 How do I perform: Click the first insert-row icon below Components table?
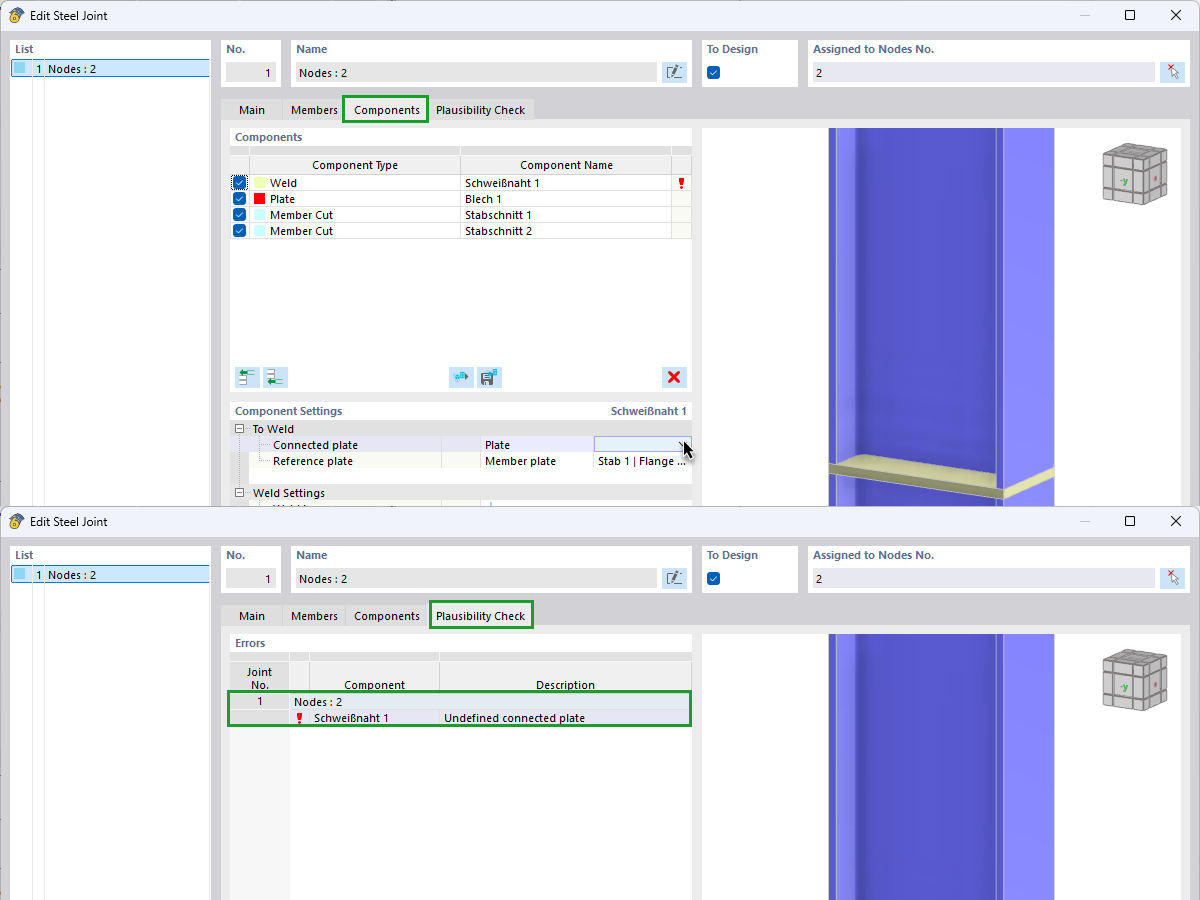(x=247, y=377)
